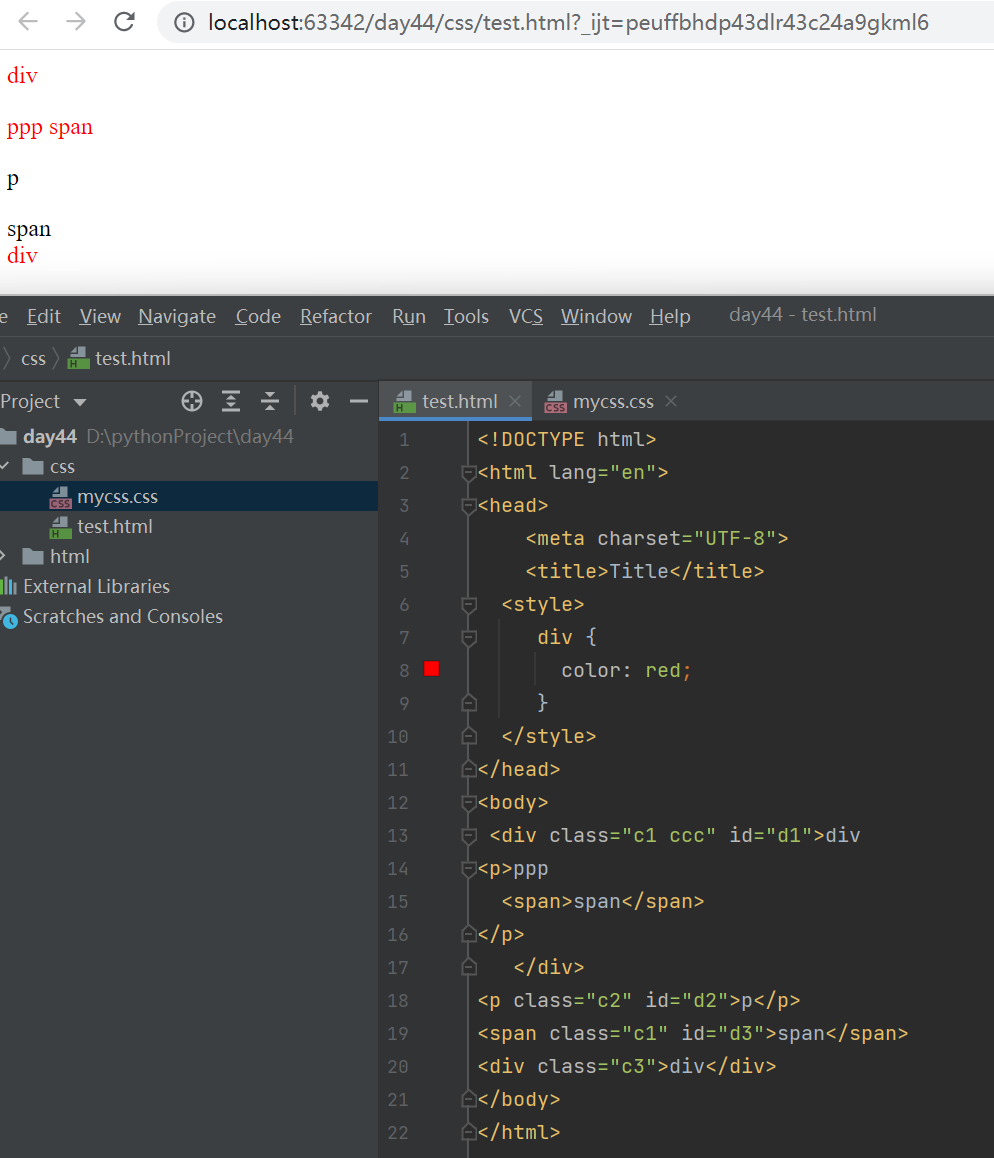Fold the div rule at line 7
Screen dimensions: 994x1158
pos(468,637)
